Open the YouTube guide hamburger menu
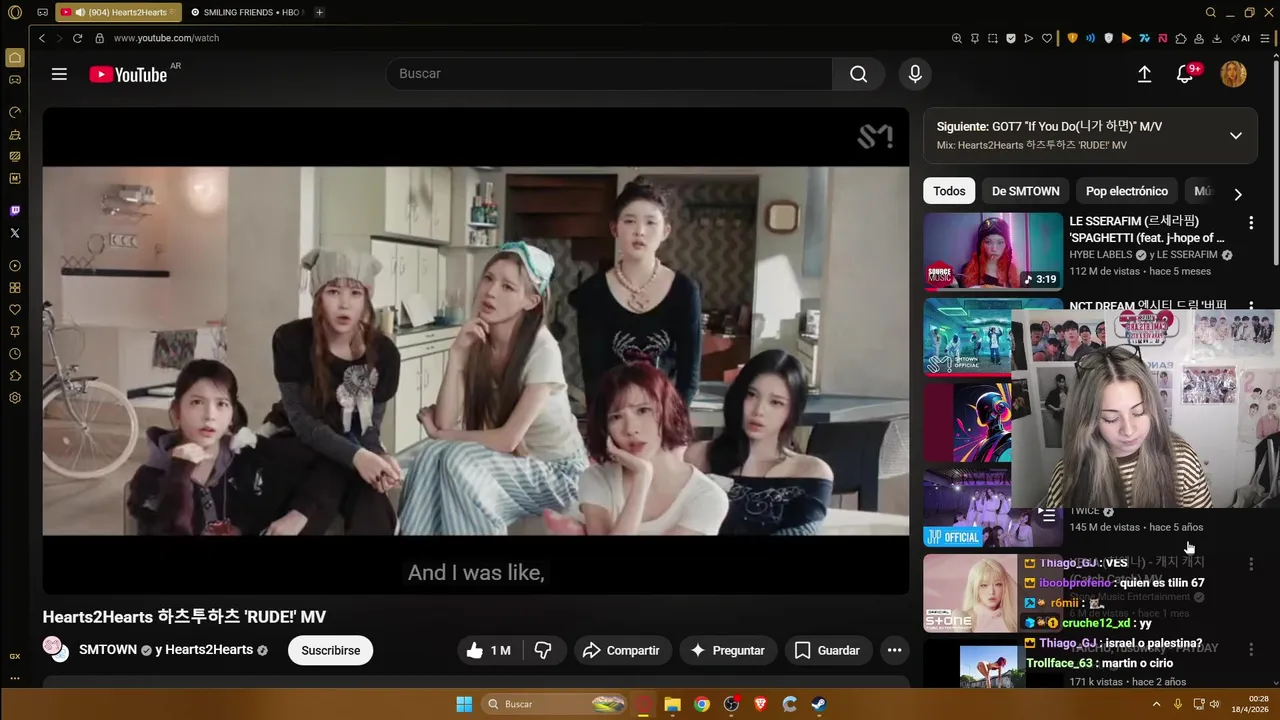1280x720 pixels. point(59,74)
